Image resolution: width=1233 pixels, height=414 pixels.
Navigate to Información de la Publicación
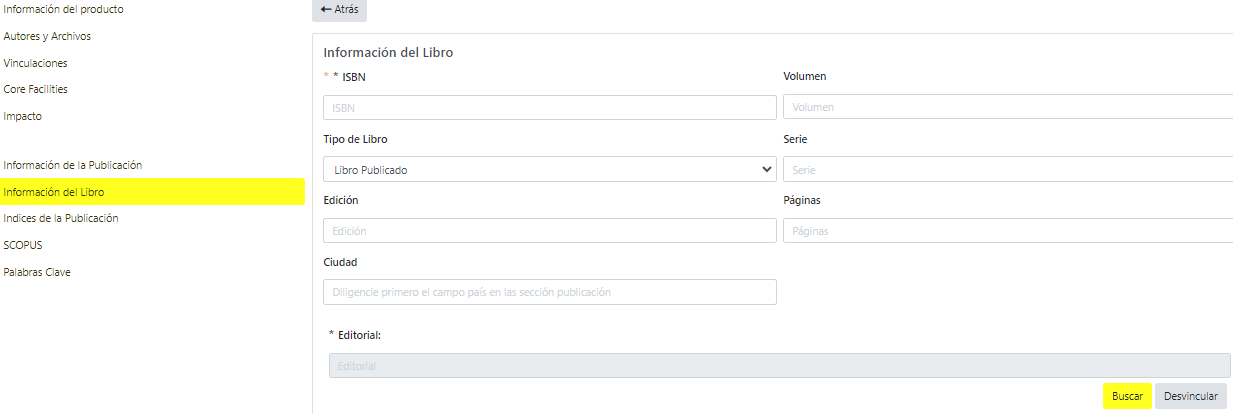coord(73,164)
